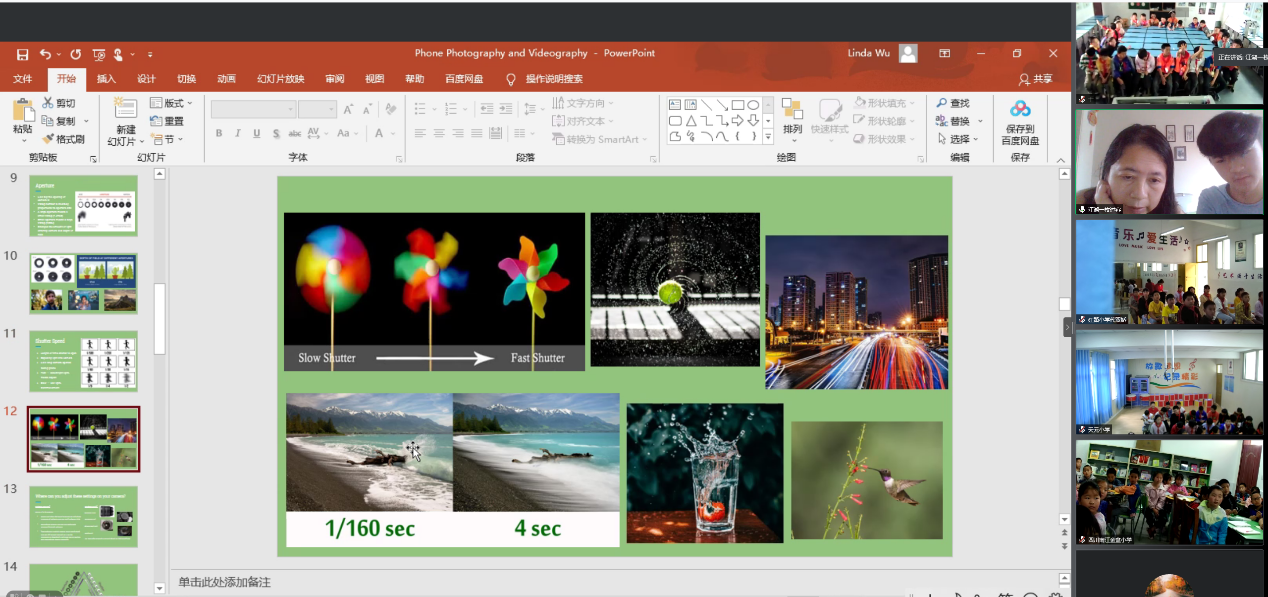The image size is (1268, 597).
Task: Open the Change Case (Aa) dropdown
Action: pyautogui.click(x=347, y=134)
